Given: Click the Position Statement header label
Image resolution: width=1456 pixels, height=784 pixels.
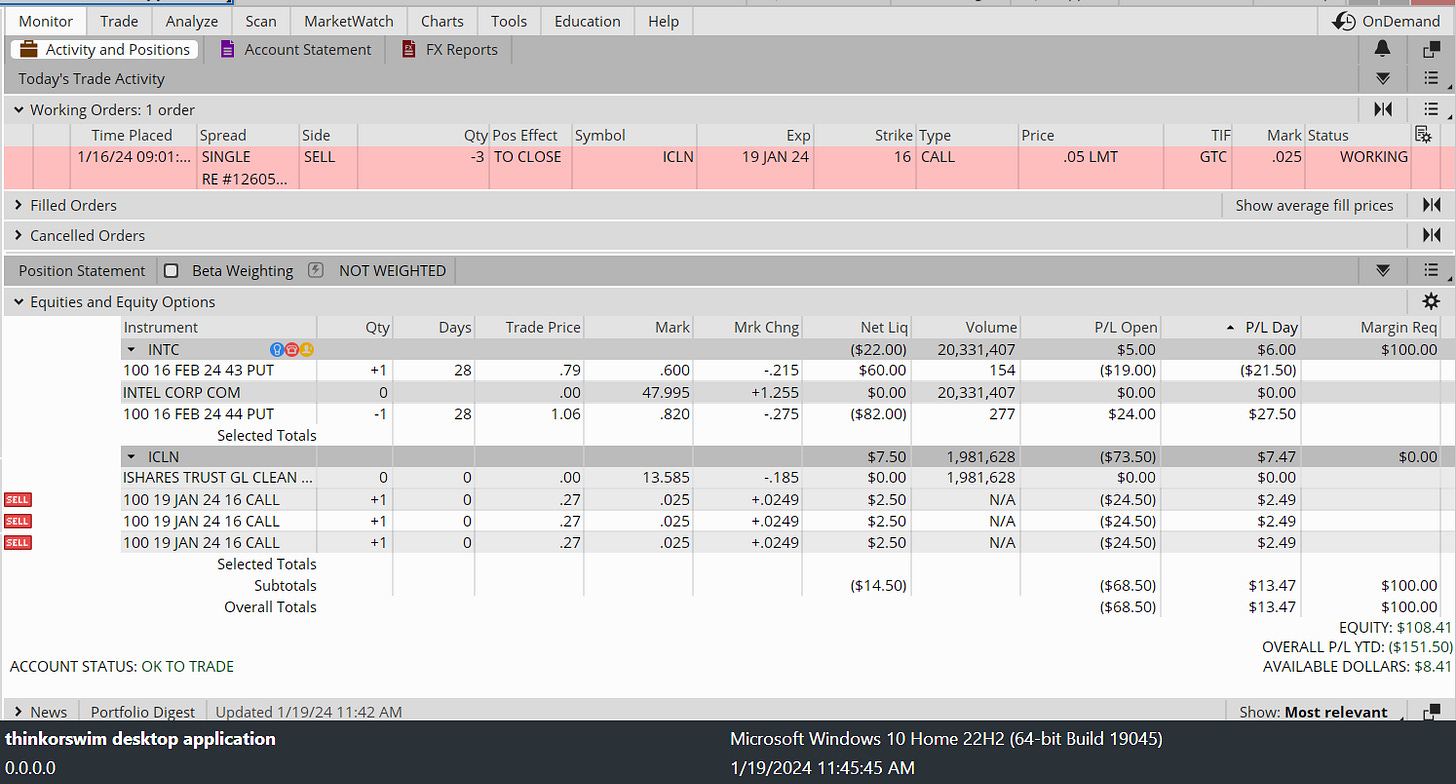Looking at the screenshot, I should tap(82, 270).
